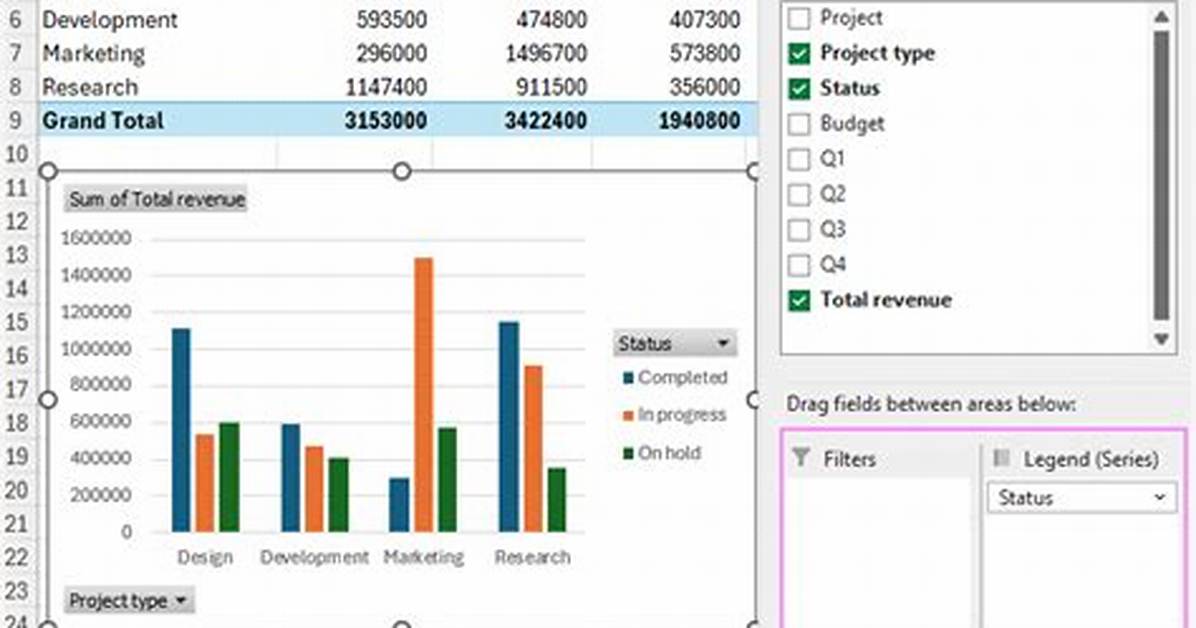Click the On hold legend entry text
Viewport: 1196px width, 628px height.
(669, 452)
